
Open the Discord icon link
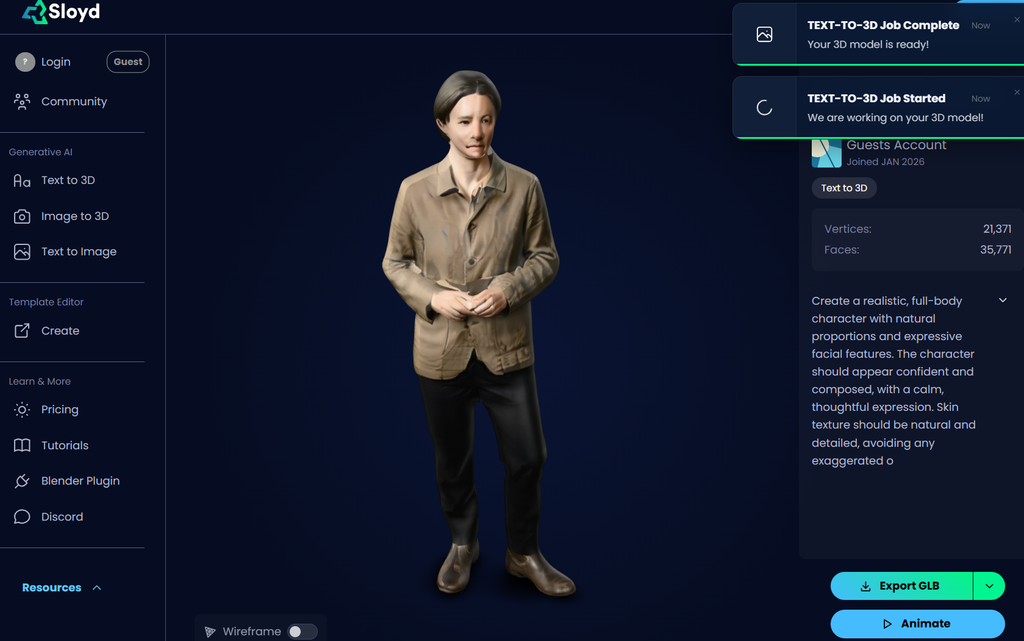tap(22, 516)
